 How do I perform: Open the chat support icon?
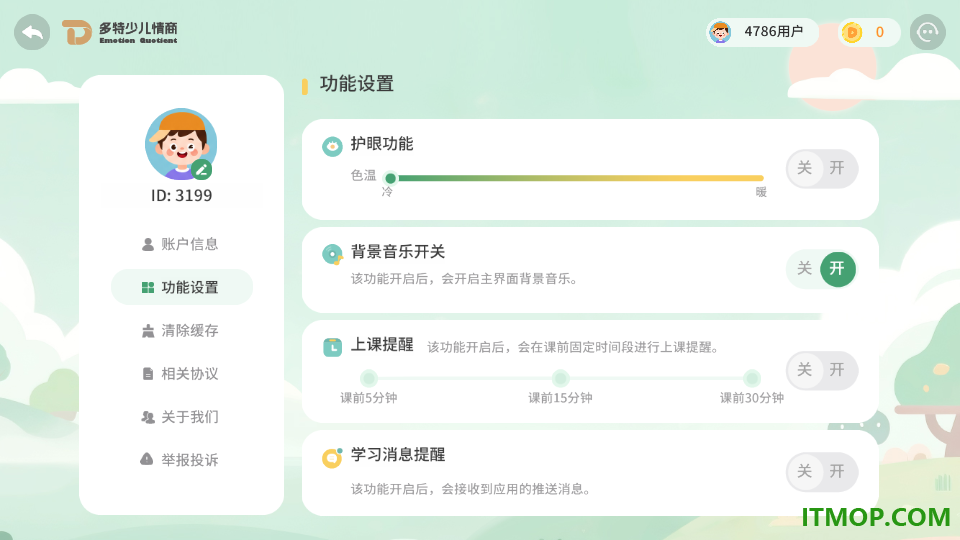click(x=928, y=32)
